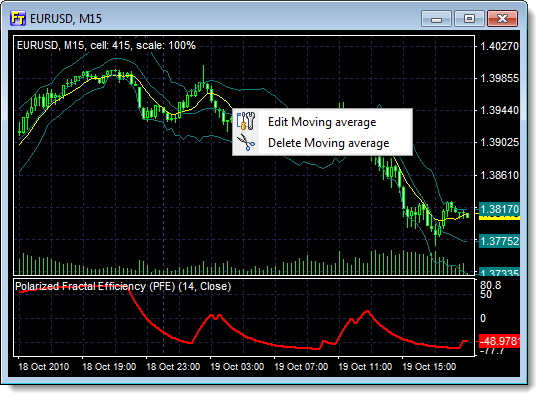
Task: Click the scissors icon for Delete Moving average
Action: pos(246,142)
